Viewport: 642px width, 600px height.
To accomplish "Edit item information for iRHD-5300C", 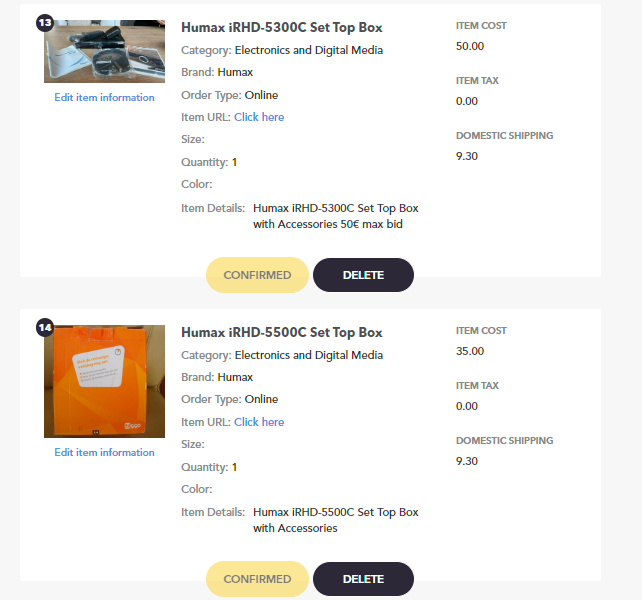I will pyautogui.click(x=105, y=97).
